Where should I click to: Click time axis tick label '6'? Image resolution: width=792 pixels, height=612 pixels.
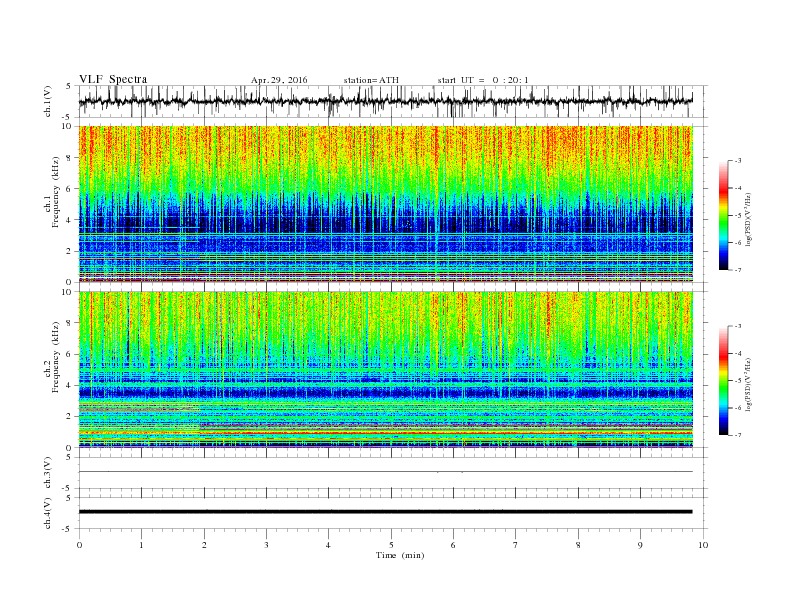tap(453, 545)
